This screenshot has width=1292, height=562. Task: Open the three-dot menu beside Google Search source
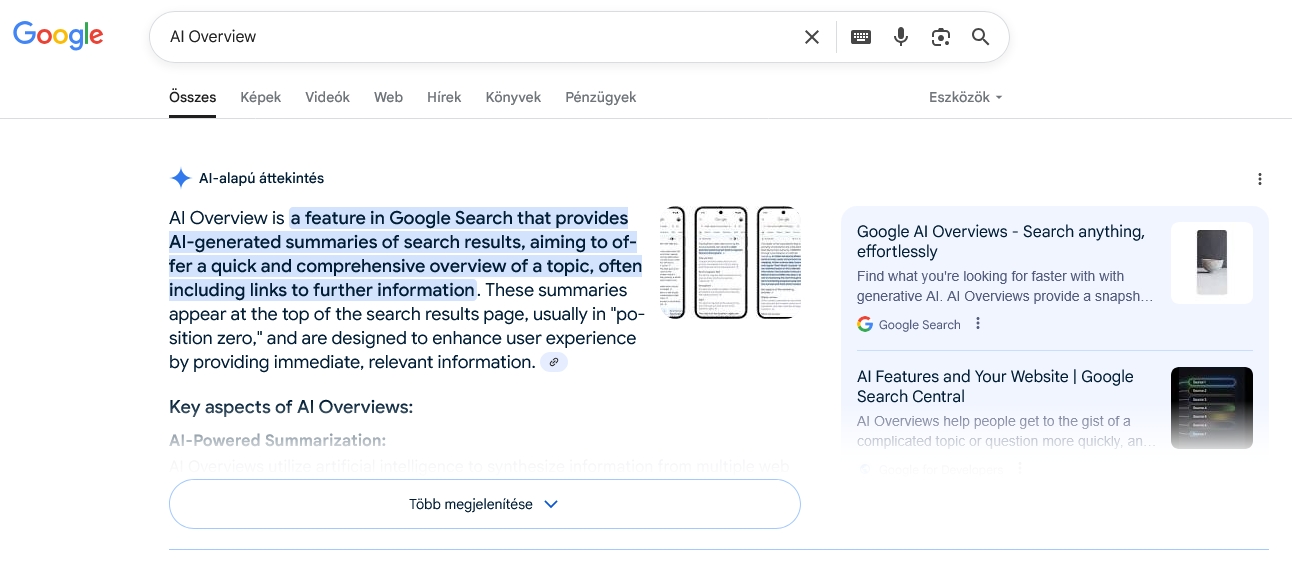(978, 324)
